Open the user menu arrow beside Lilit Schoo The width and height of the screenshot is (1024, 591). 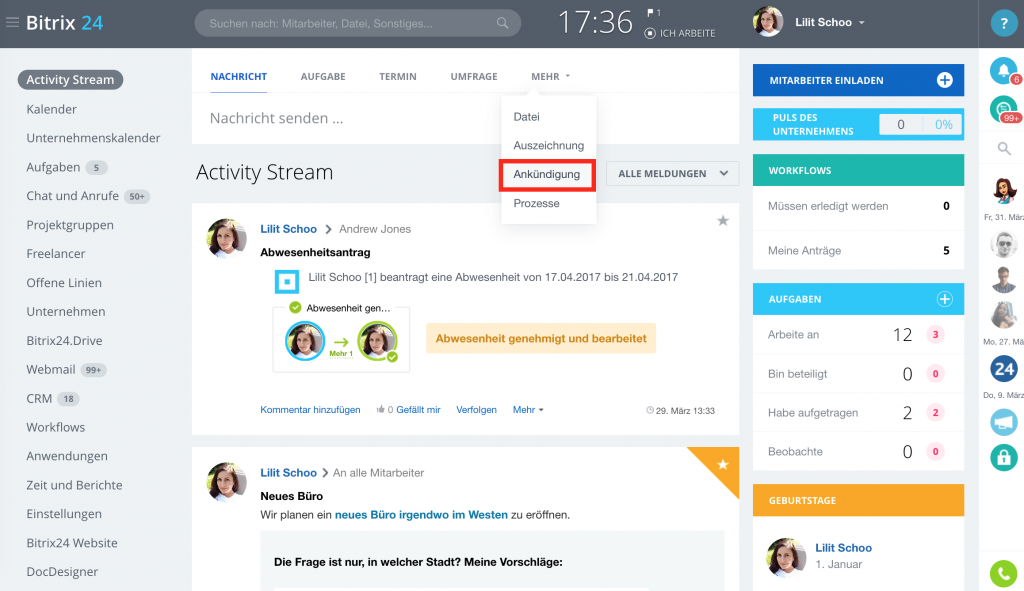(862, 23)
